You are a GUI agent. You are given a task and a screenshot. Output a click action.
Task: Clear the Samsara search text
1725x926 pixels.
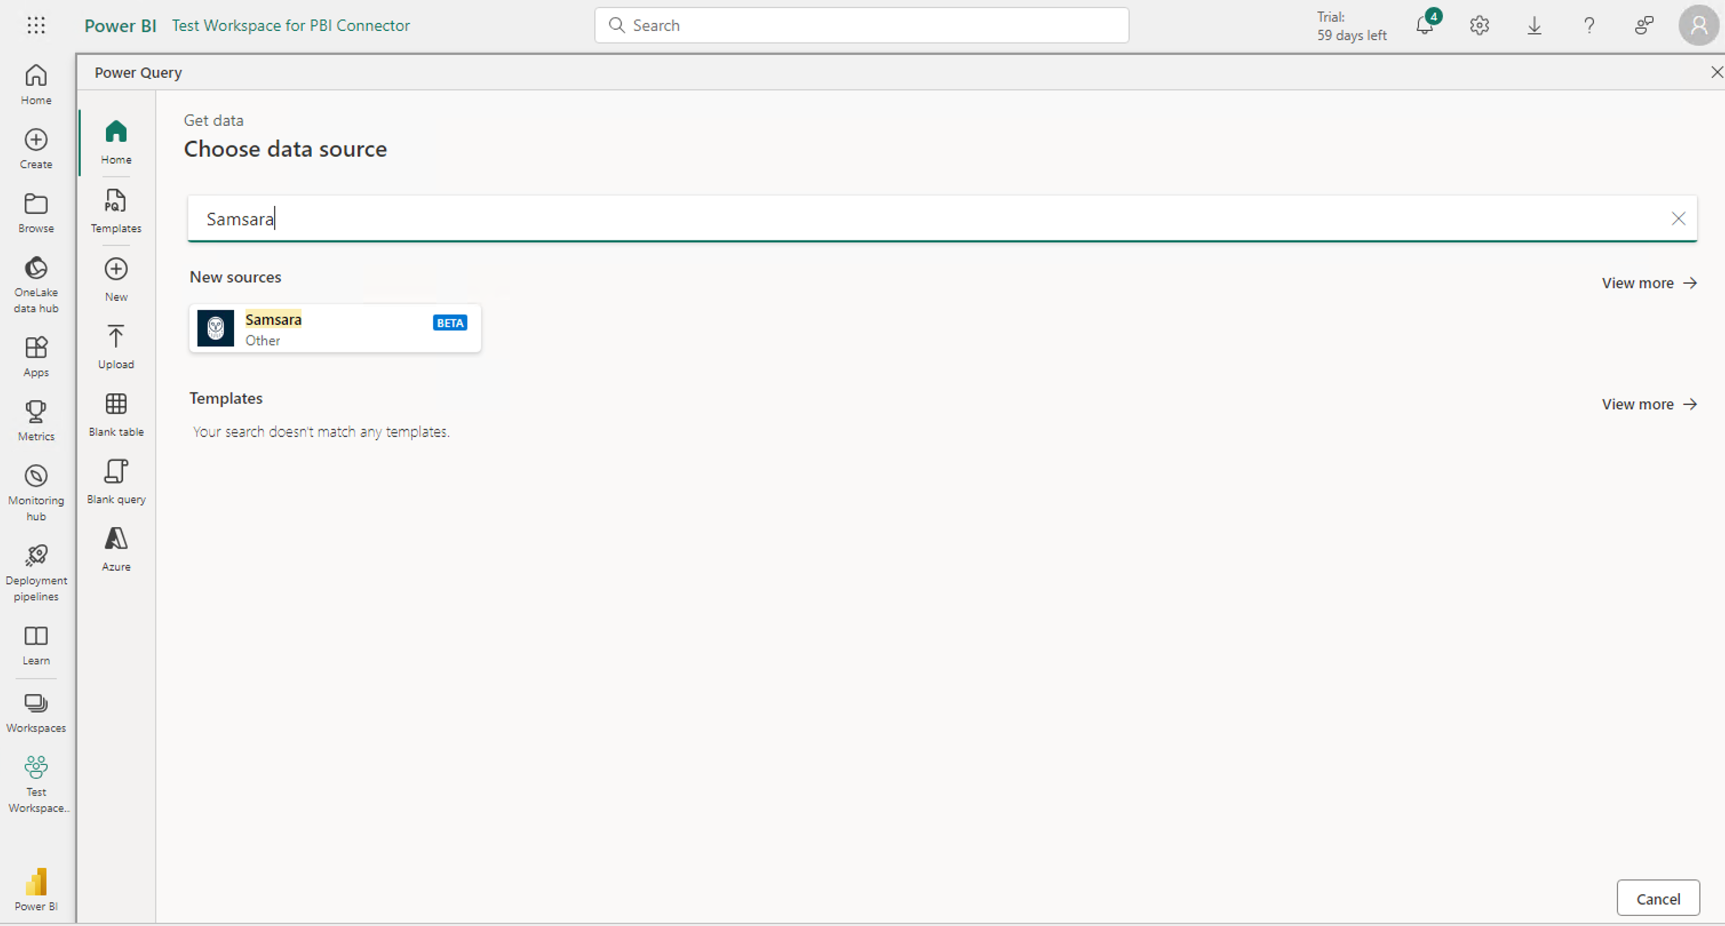(1679, 218)
